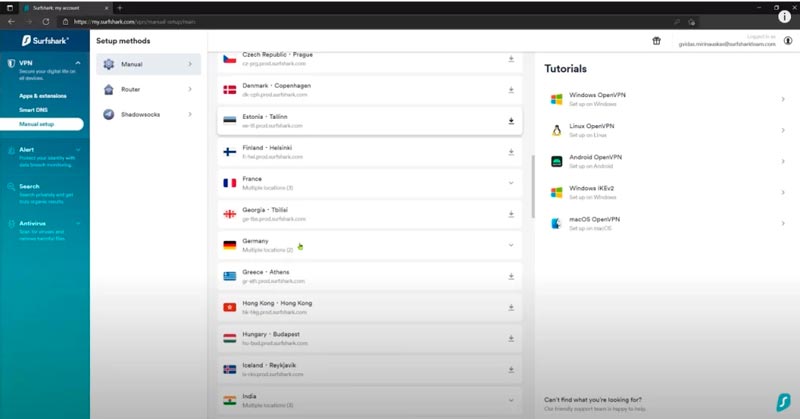
Task: Download the Hong Kong config
Action: [511, 308]
